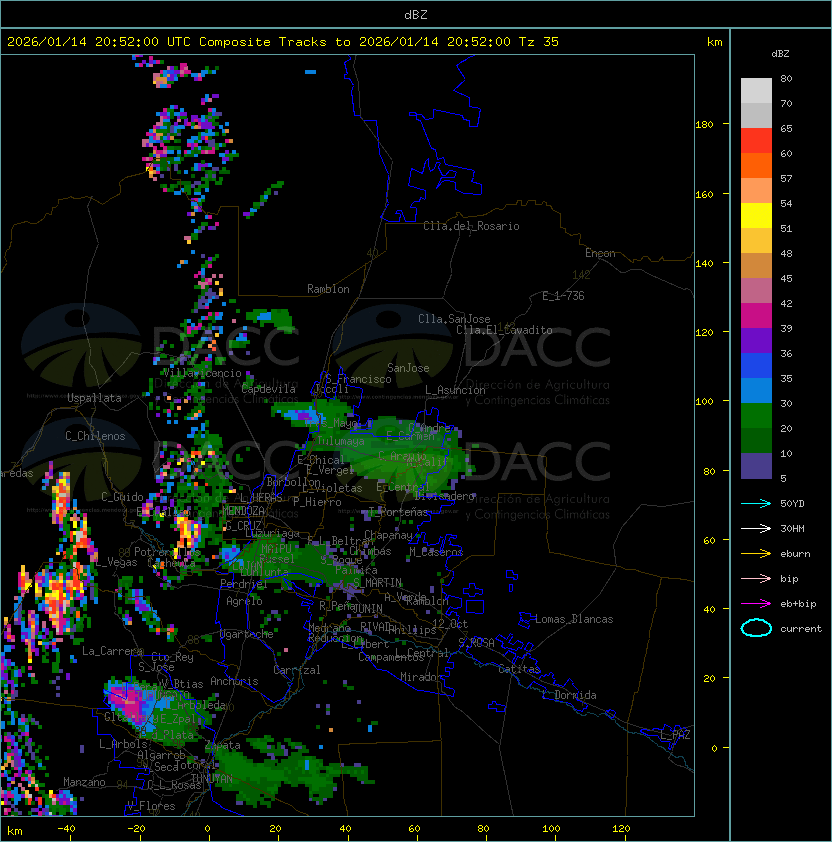Click the 'S_MARTIN' city label
The height and width of the screenshot is (842, 832).
coord(378,583)
